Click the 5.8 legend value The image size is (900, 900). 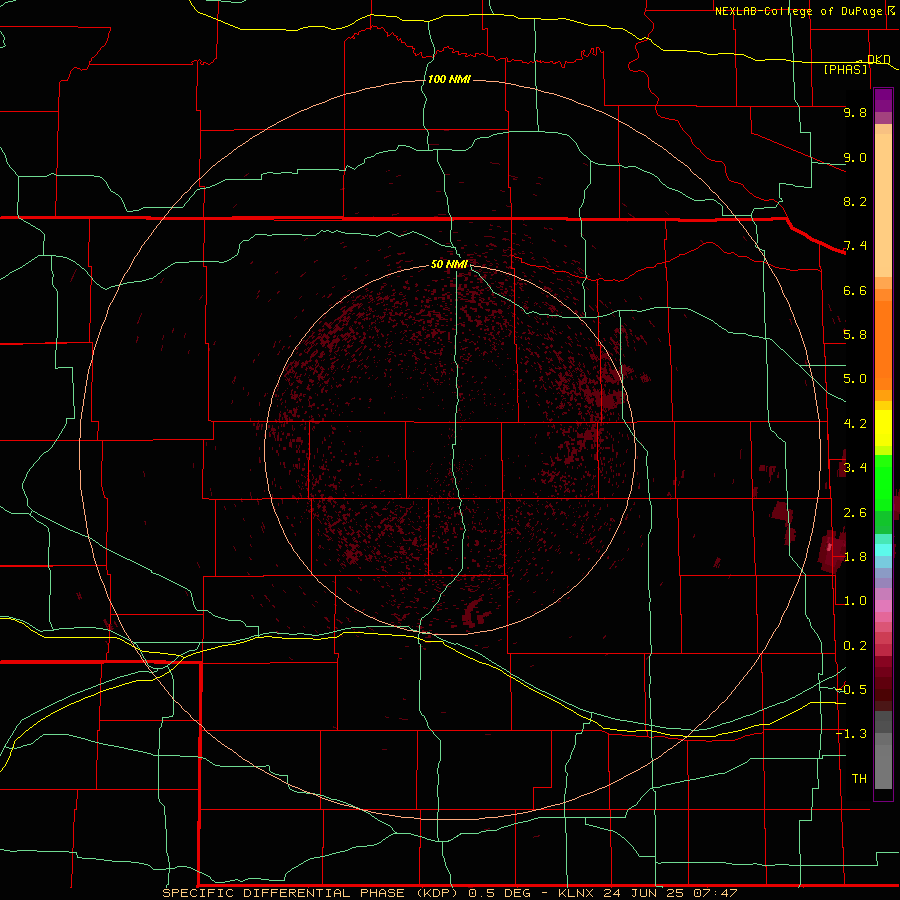pyautogui.click(x=855, y=335)
